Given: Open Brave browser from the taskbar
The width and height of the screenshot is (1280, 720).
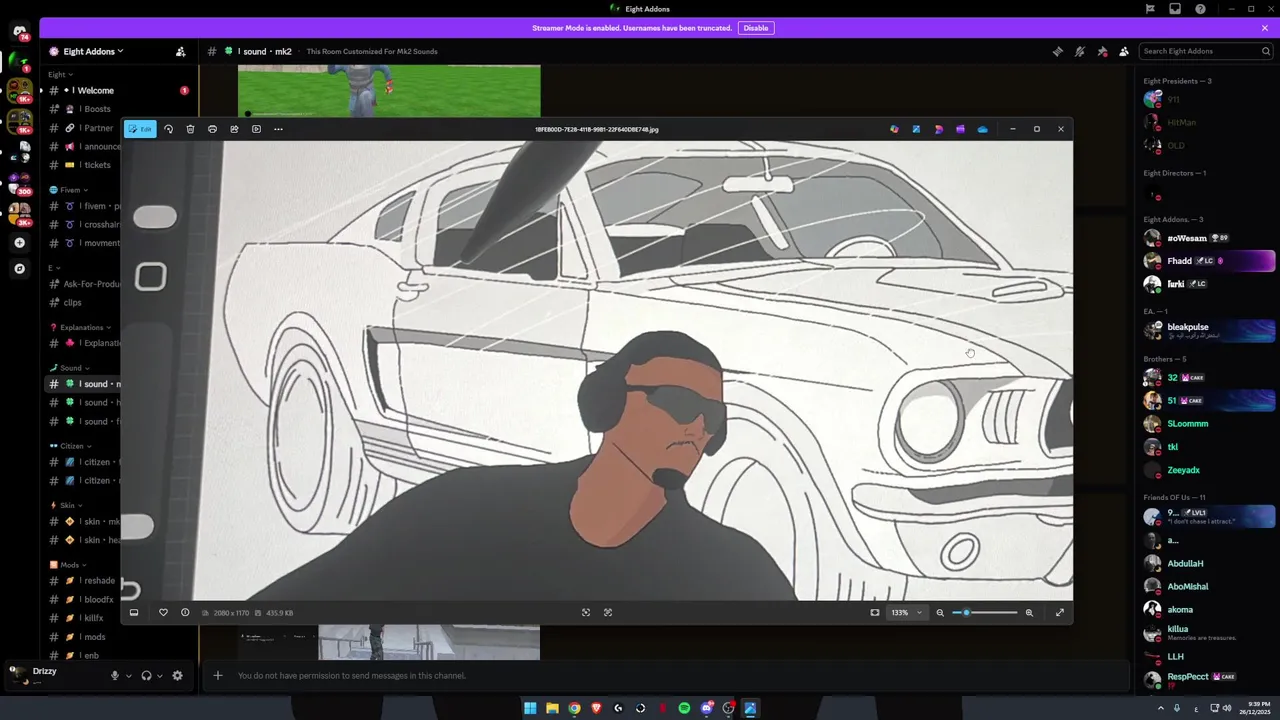Looking at the screenshot, I should coord(596,708).
